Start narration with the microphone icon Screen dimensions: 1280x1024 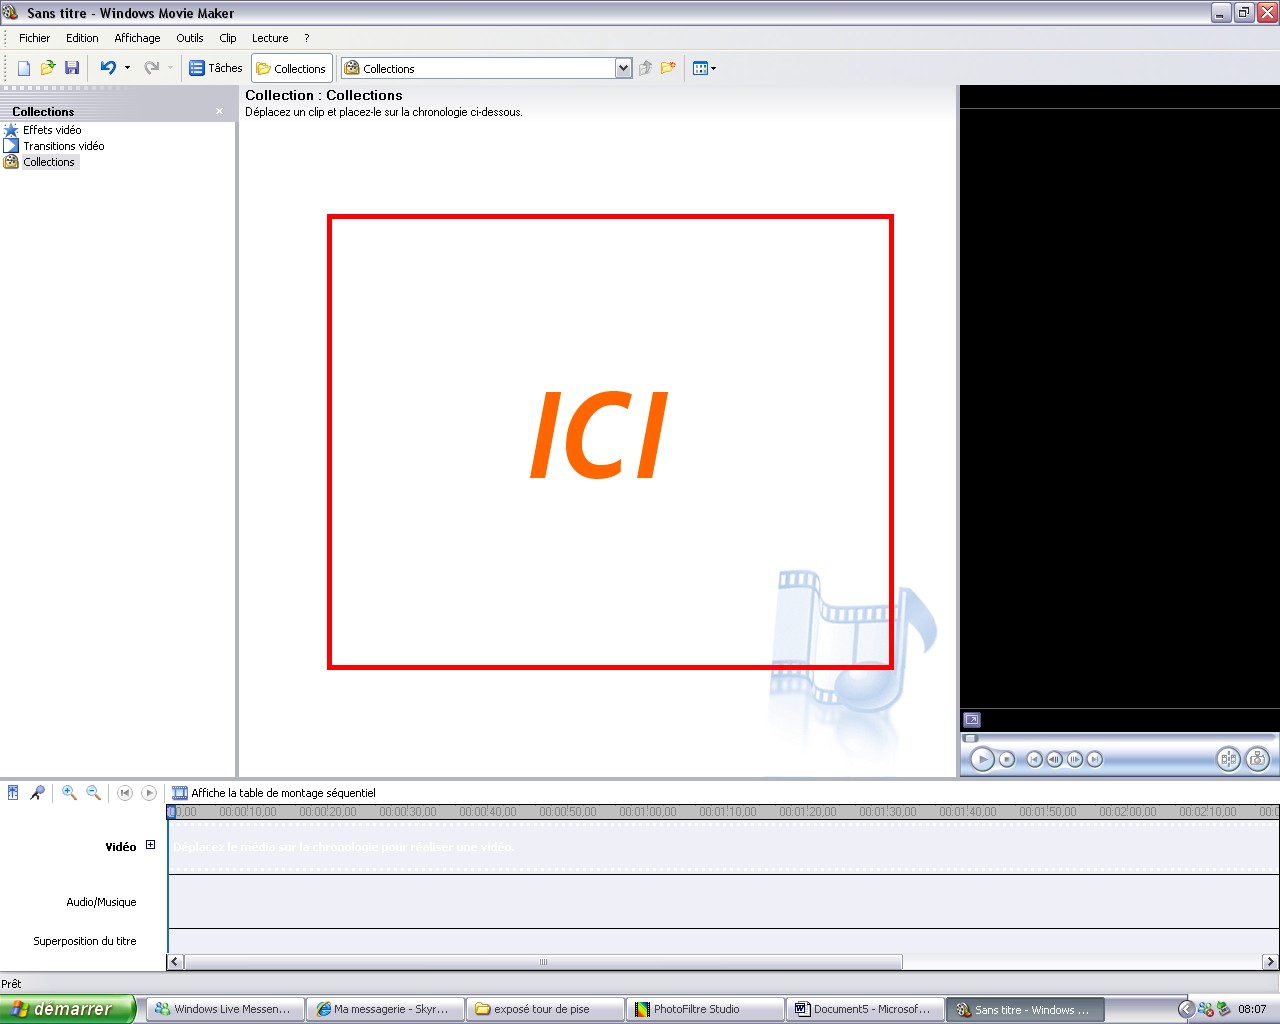37,793
